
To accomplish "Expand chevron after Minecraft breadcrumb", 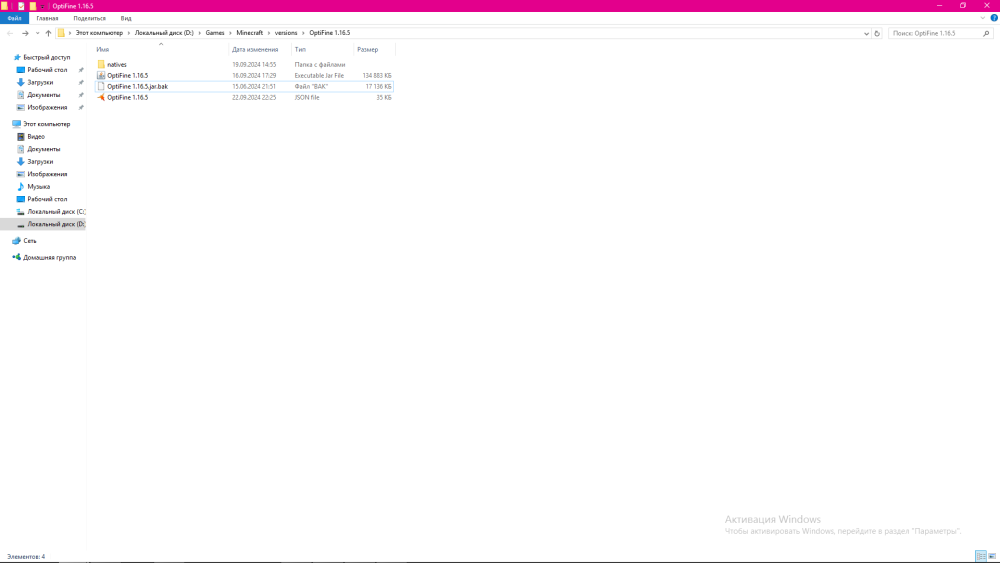I will [268, 33].
